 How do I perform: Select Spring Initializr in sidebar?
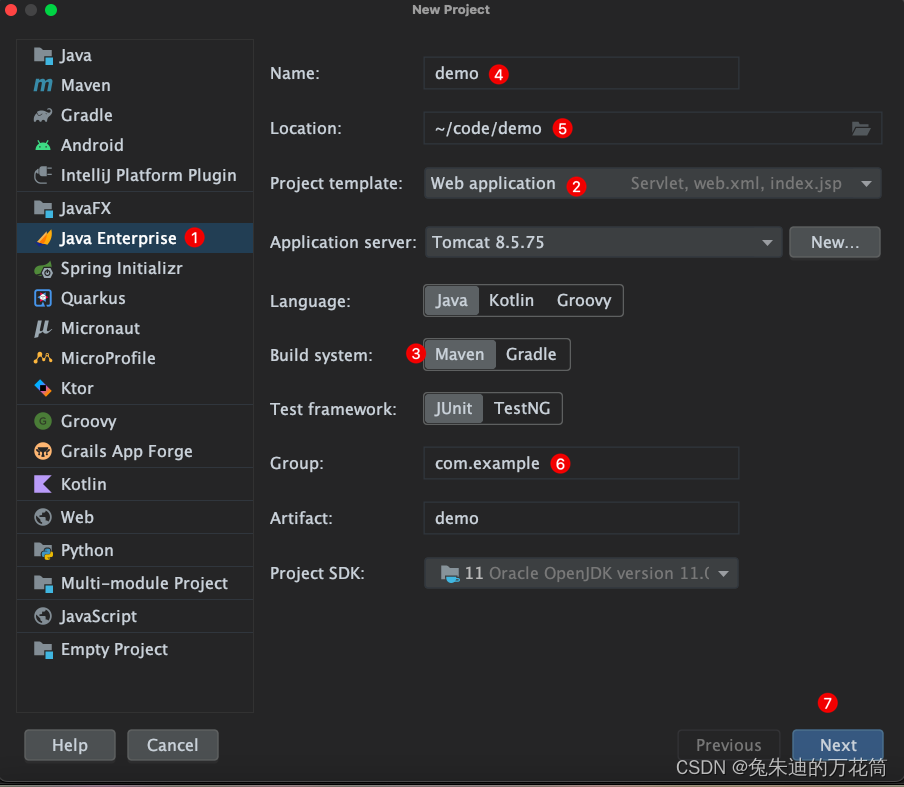(135, 269)
